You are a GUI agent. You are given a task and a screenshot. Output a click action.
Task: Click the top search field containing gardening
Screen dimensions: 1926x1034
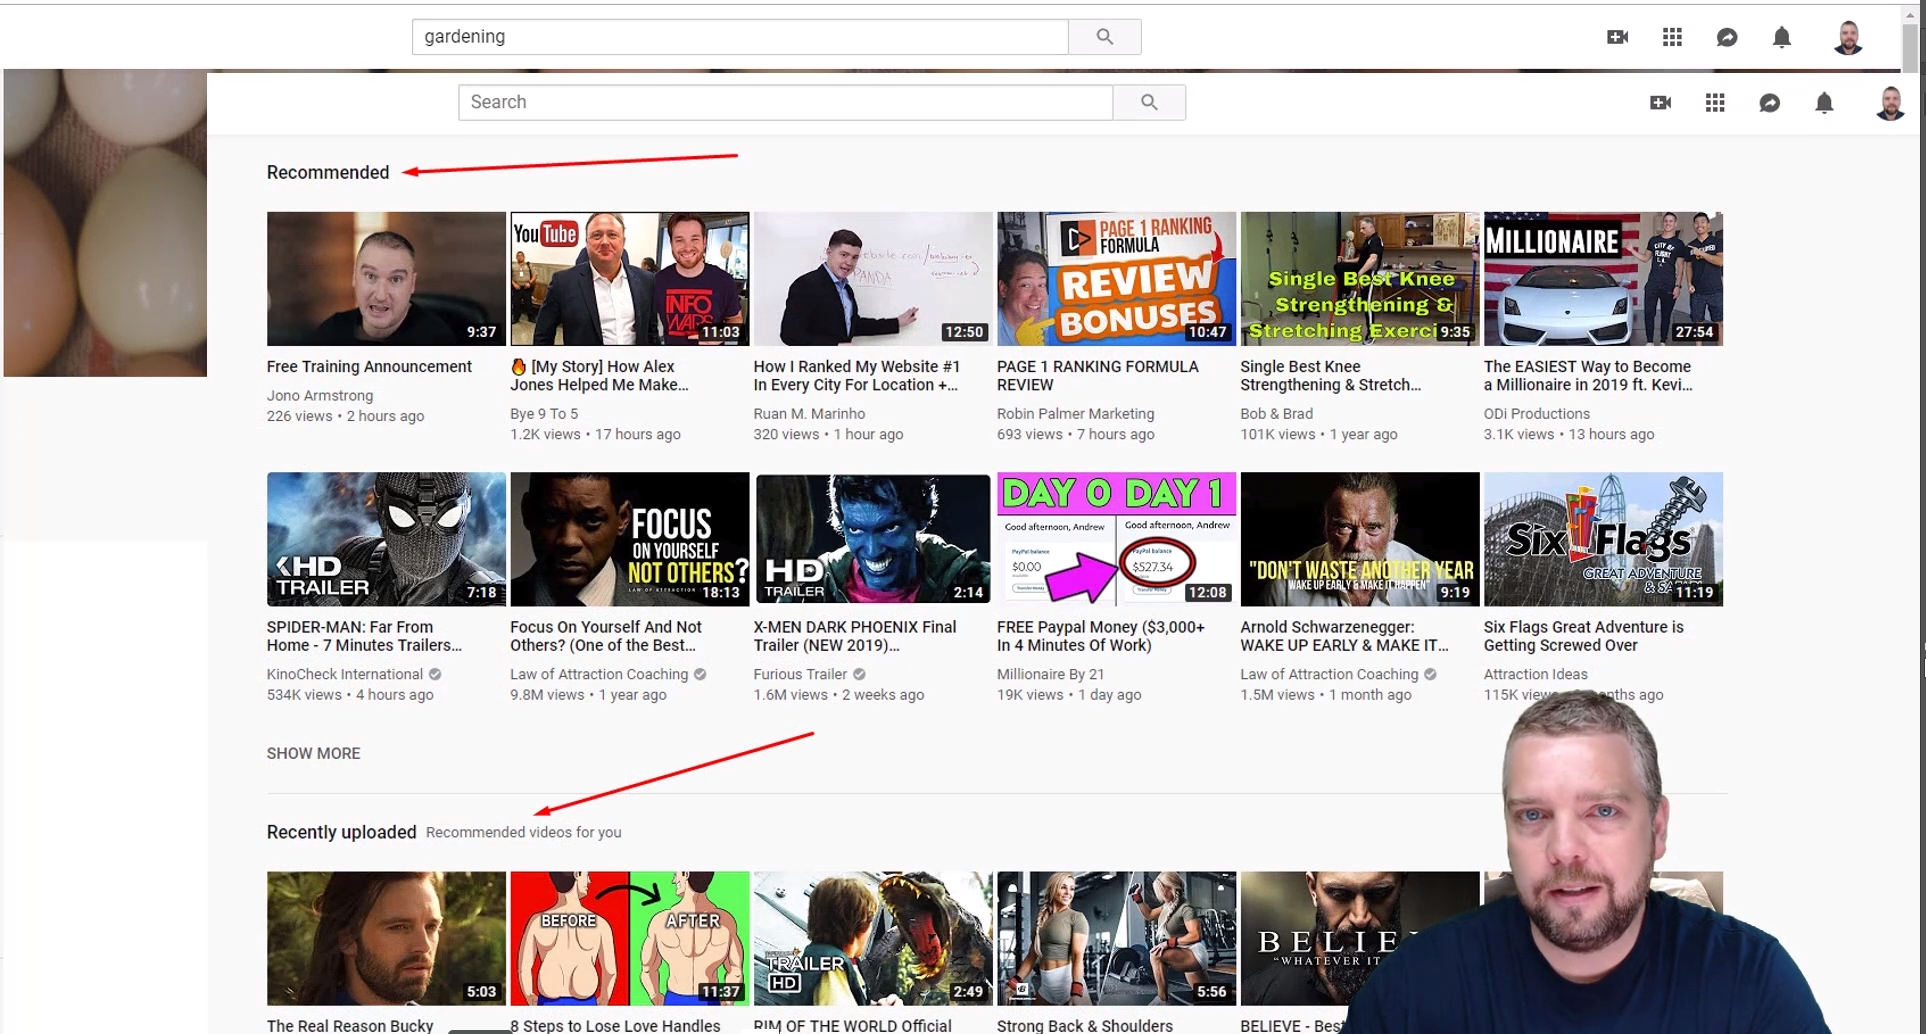[x=740, y=37]
